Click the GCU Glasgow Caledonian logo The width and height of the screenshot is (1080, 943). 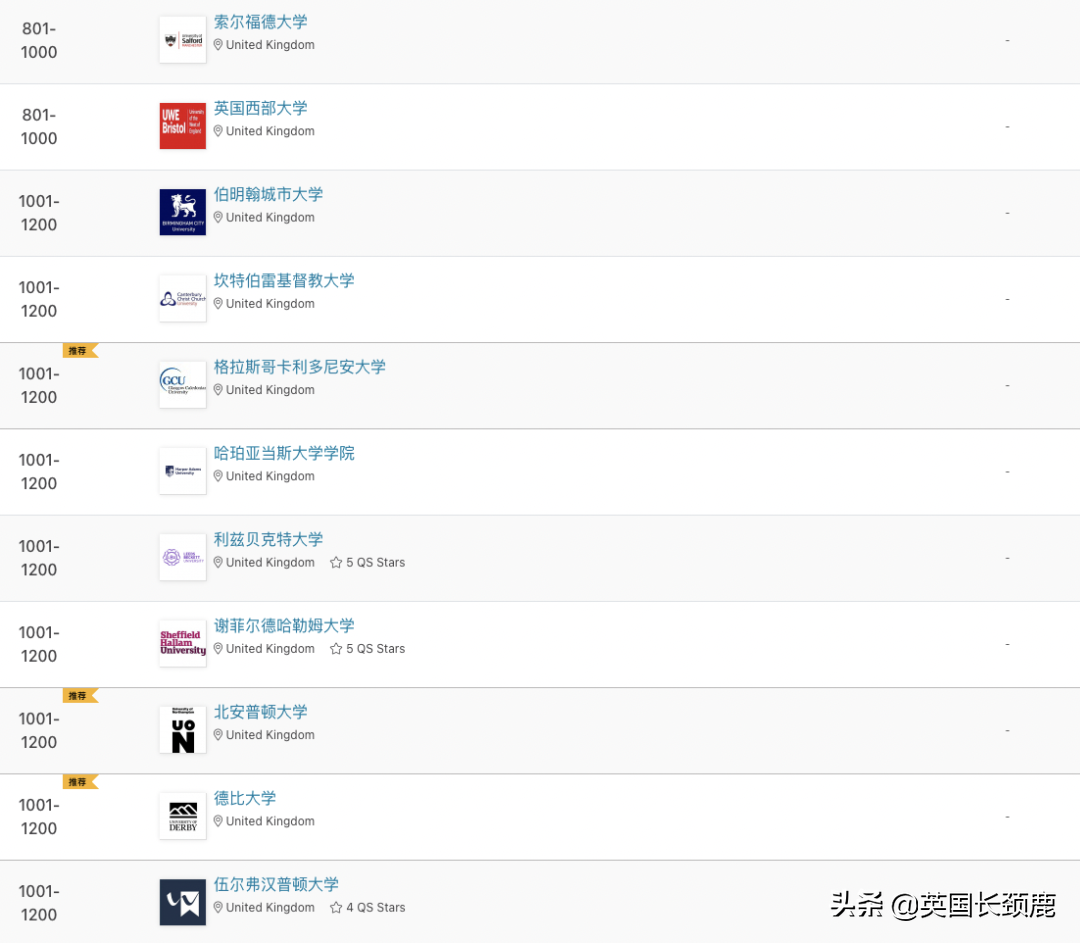tap(183, 384)
